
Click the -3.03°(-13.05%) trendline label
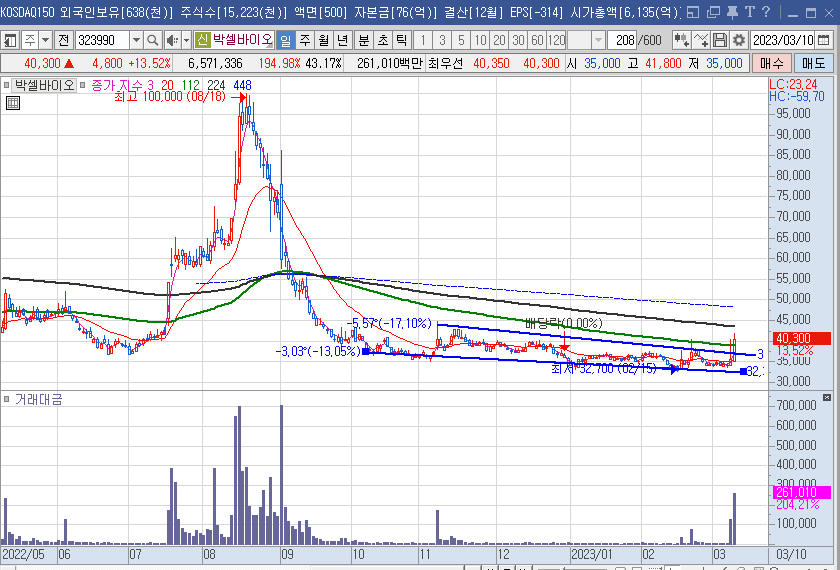coord(318,351)
